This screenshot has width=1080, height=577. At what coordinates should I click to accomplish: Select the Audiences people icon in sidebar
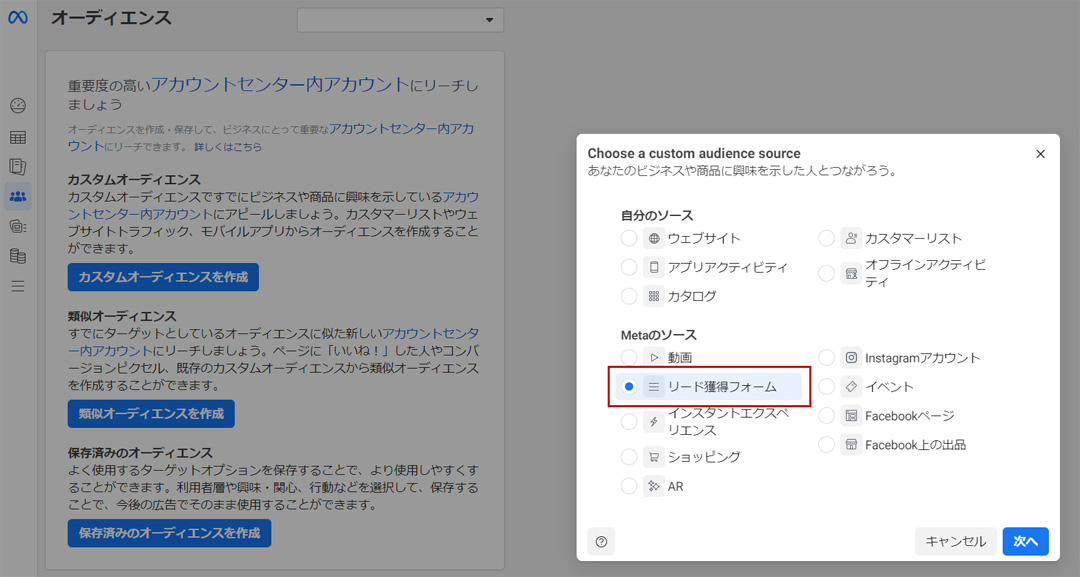point(18,196)
